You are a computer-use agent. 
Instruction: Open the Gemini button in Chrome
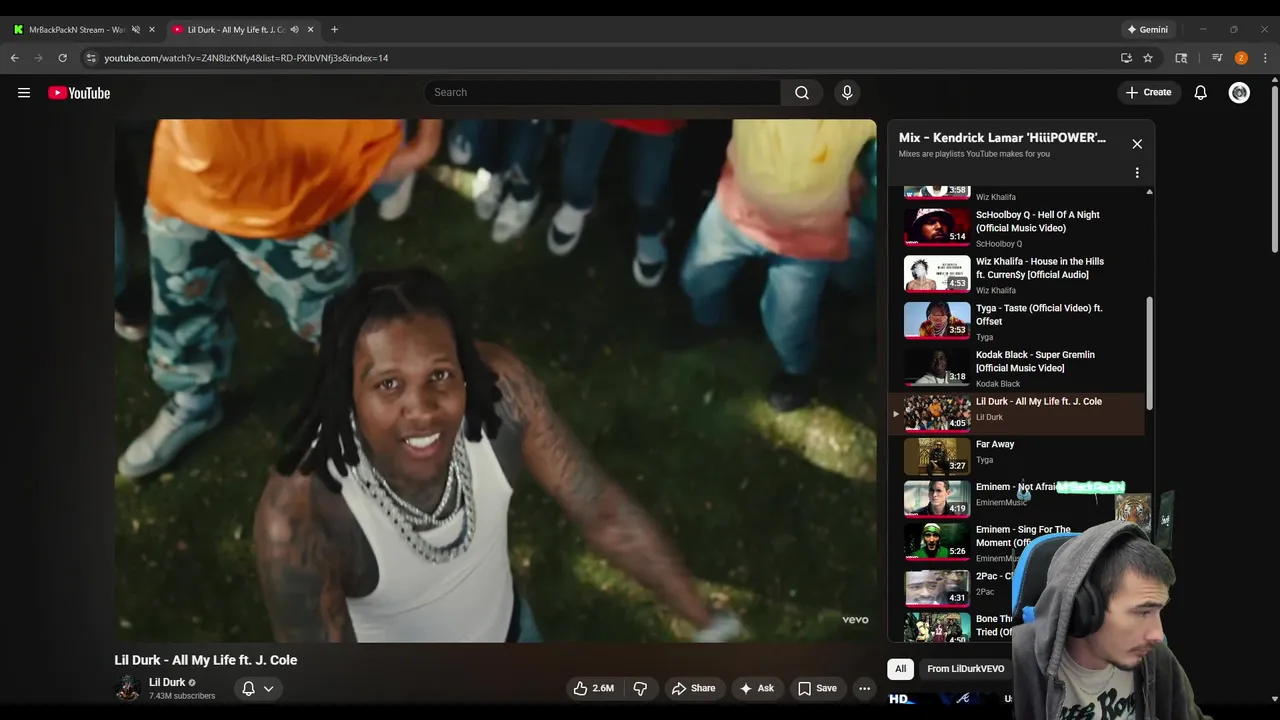coord(1147,30)
